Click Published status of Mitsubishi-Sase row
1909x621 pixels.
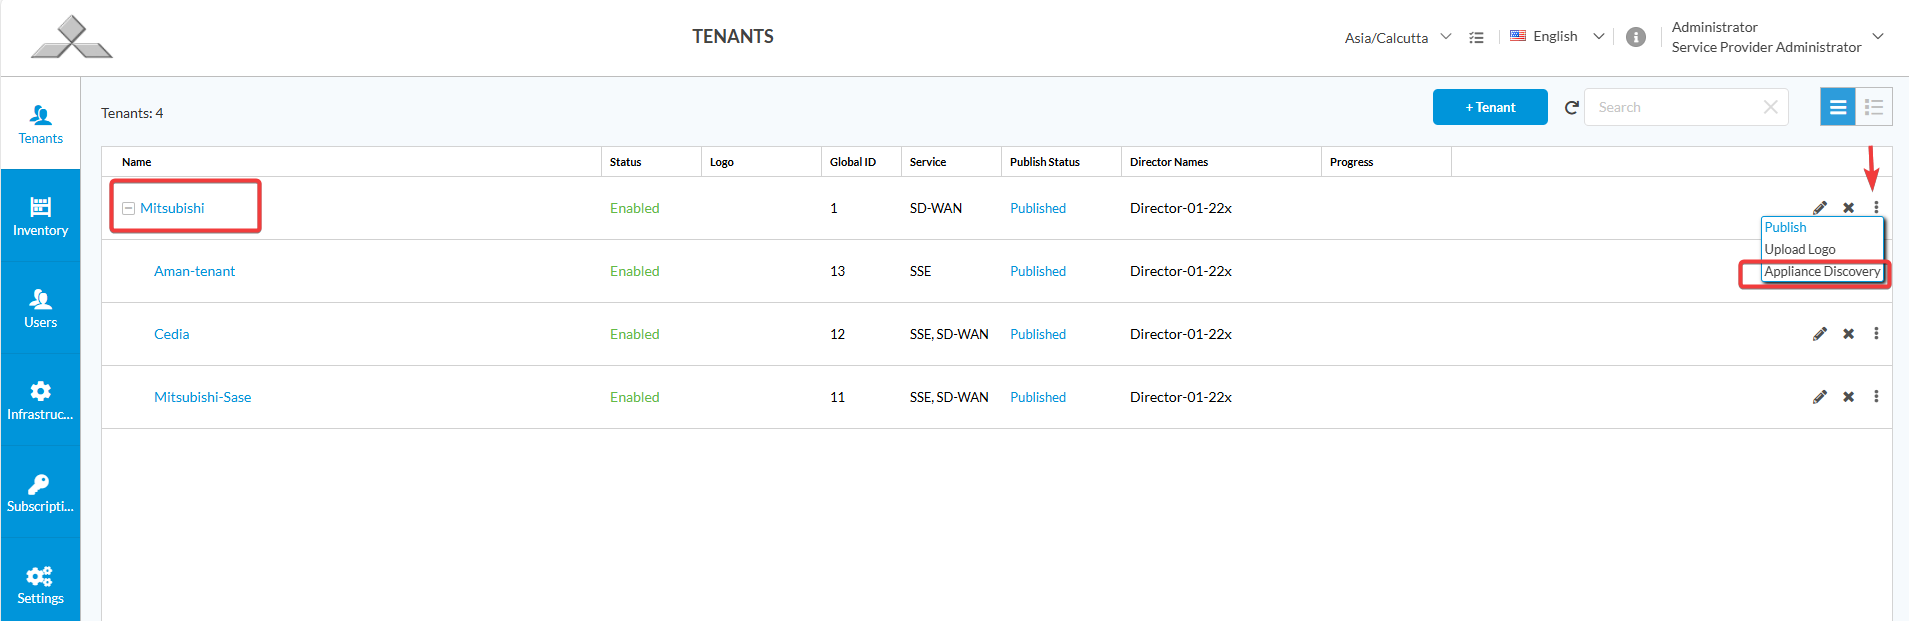1038,397
